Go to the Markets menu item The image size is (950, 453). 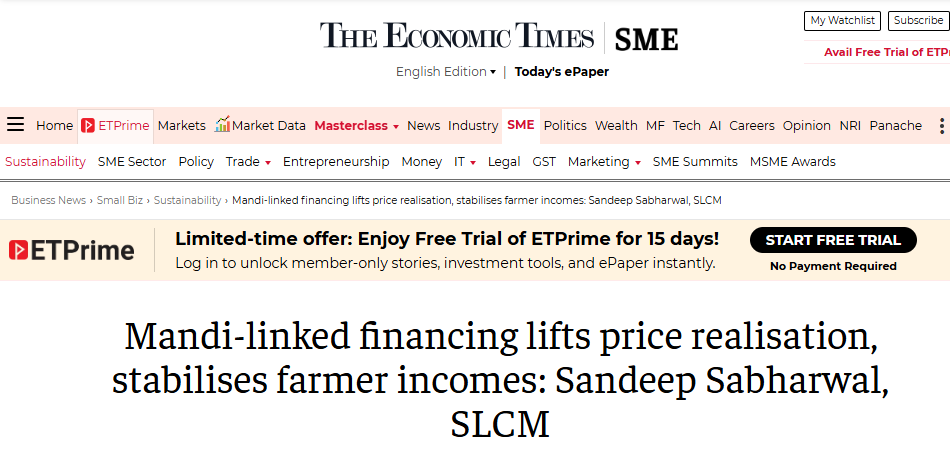pyautogui.click(x=181, y=126)
